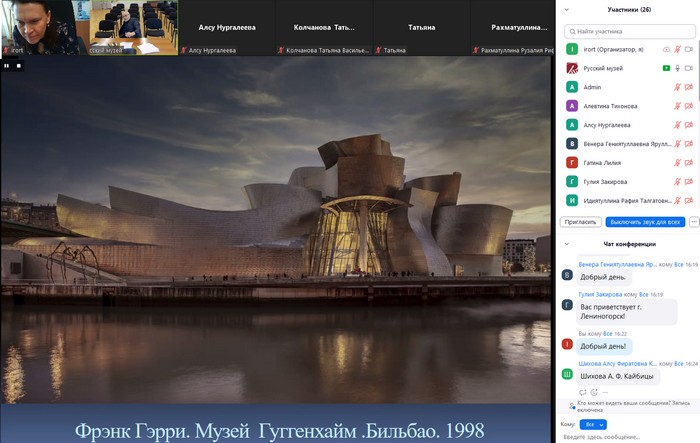Click Идиятуллина Рафия's disabled camera icon
The width and height of the screenshot is (700, 443).
coord(689,201)
